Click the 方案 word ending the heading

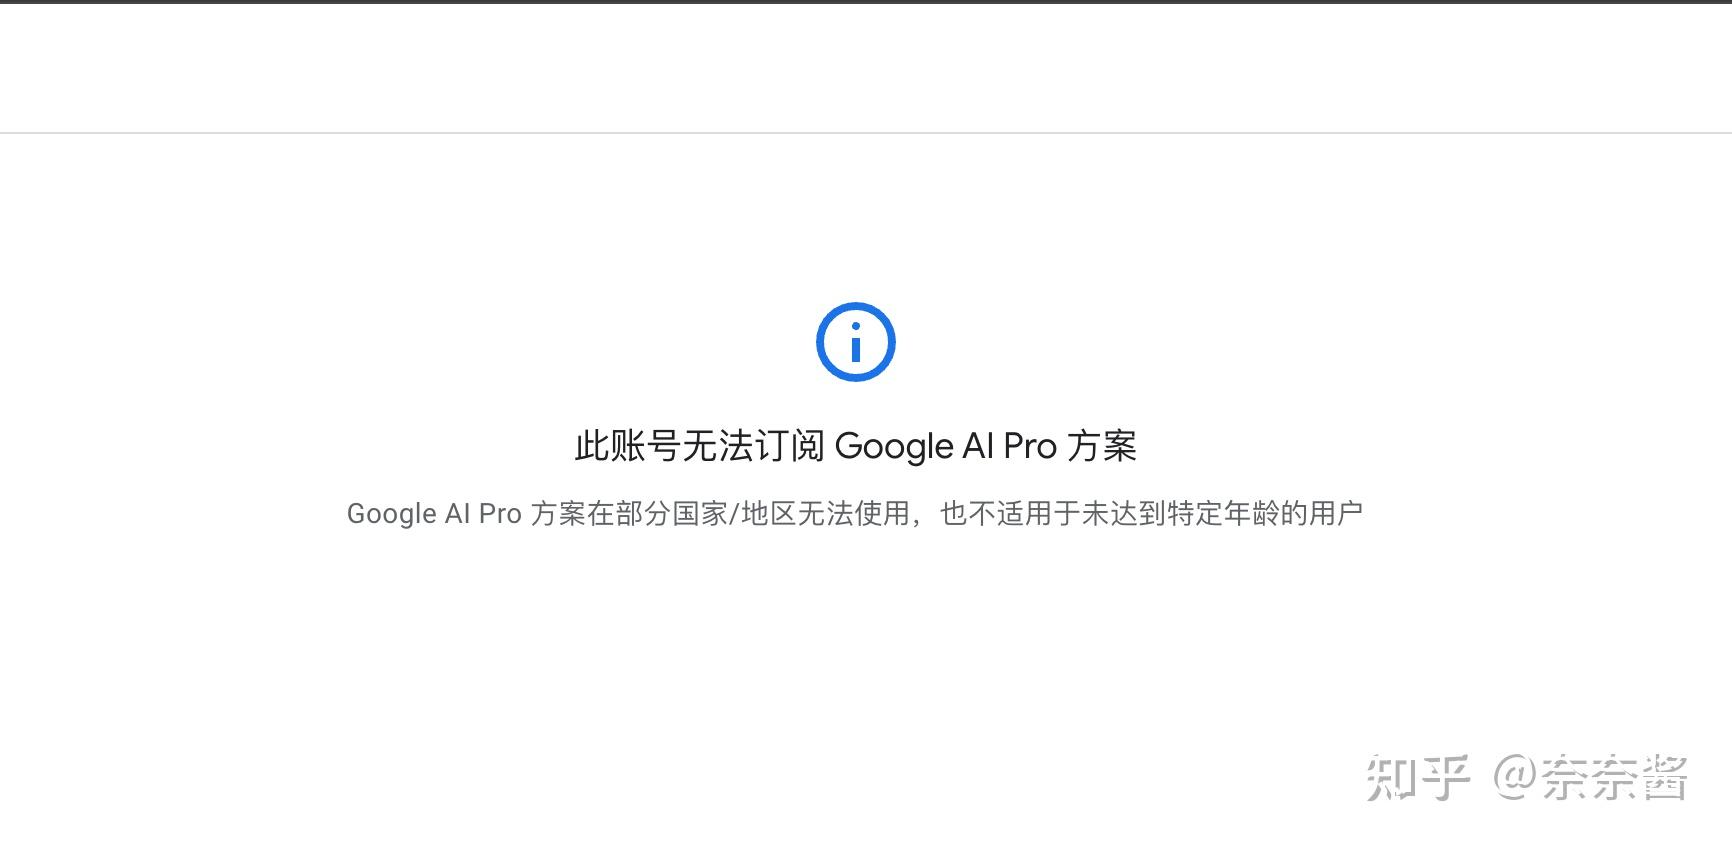click(1102, 446)
